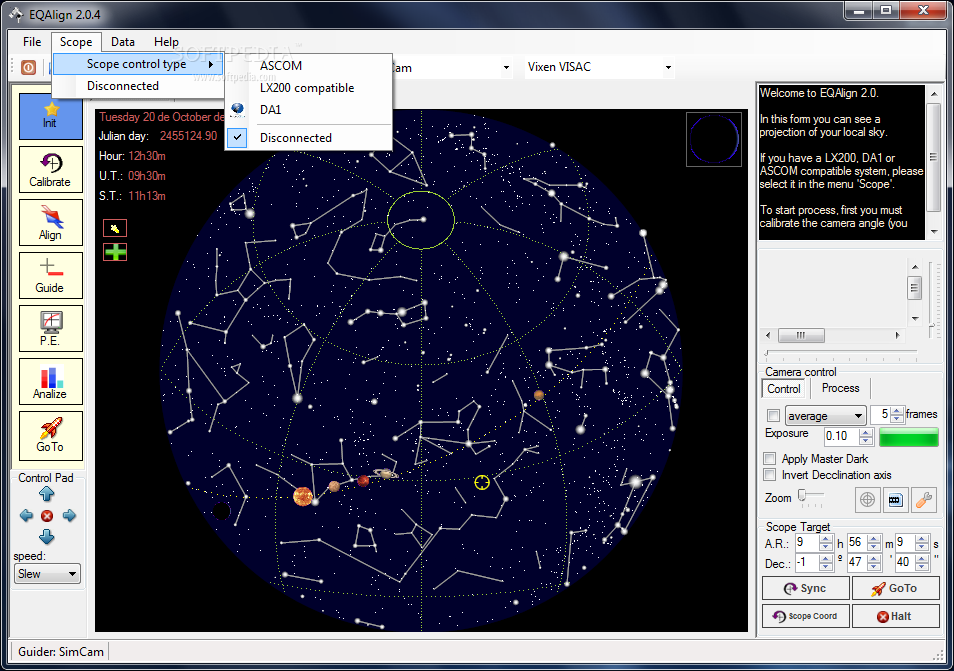
Task: Expand Scope control type submenu
Action: [139, 64]
